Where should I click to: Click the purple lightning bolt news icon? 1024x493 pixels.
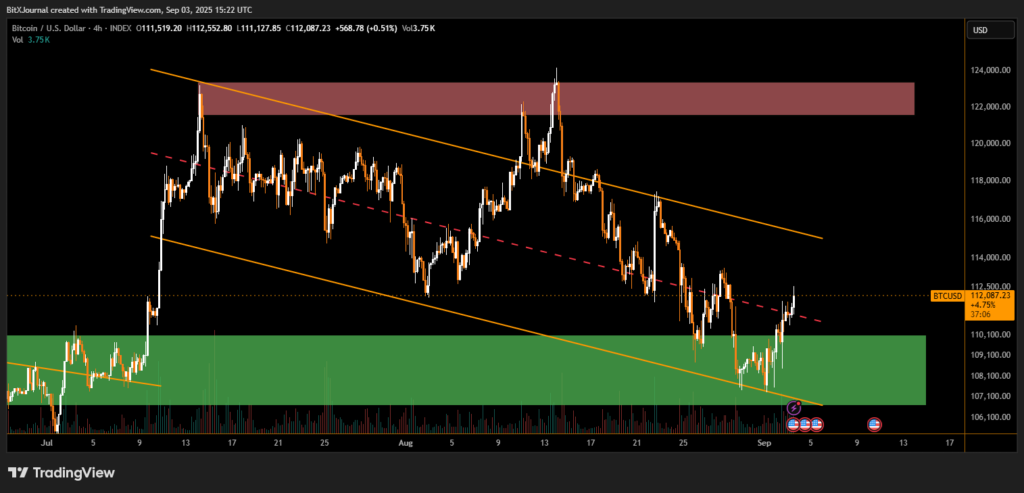tap(794, 408)
